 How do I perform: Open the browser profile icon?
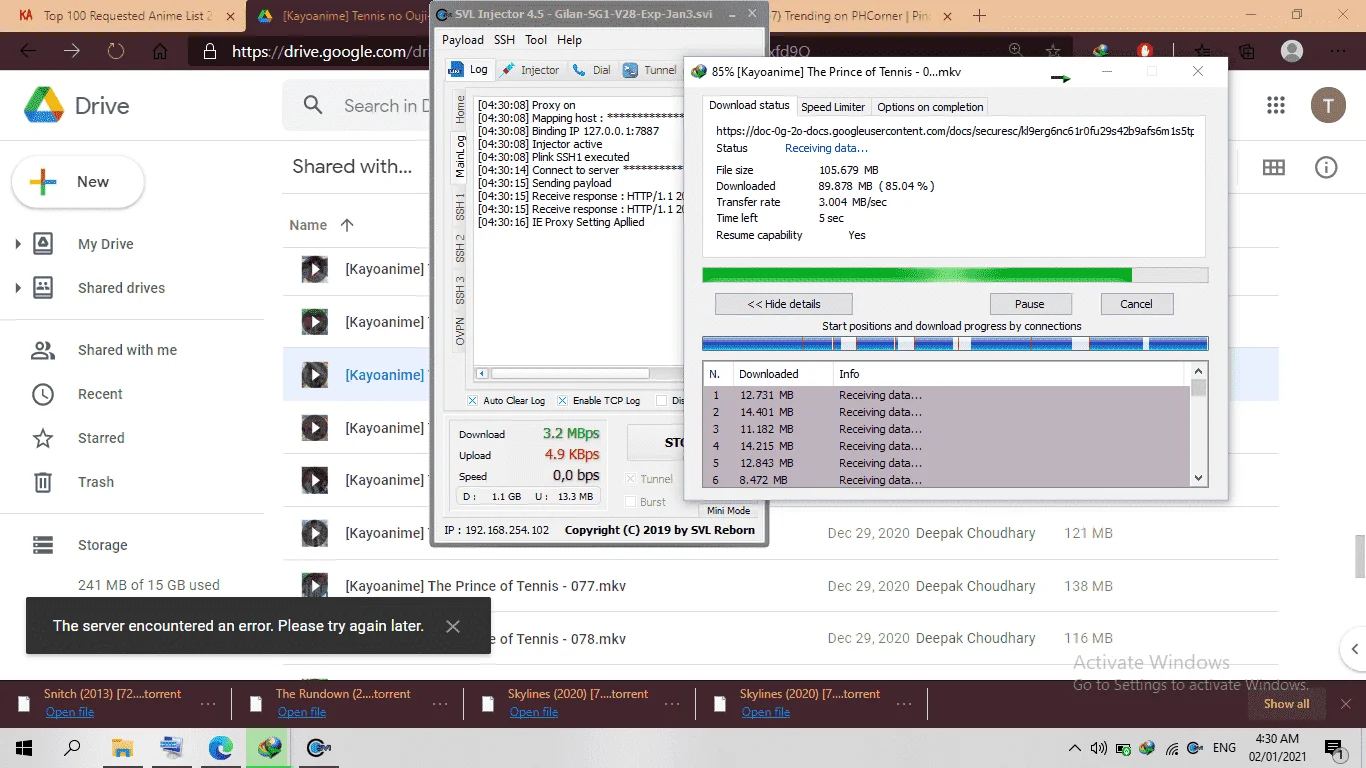point(1292,51)
